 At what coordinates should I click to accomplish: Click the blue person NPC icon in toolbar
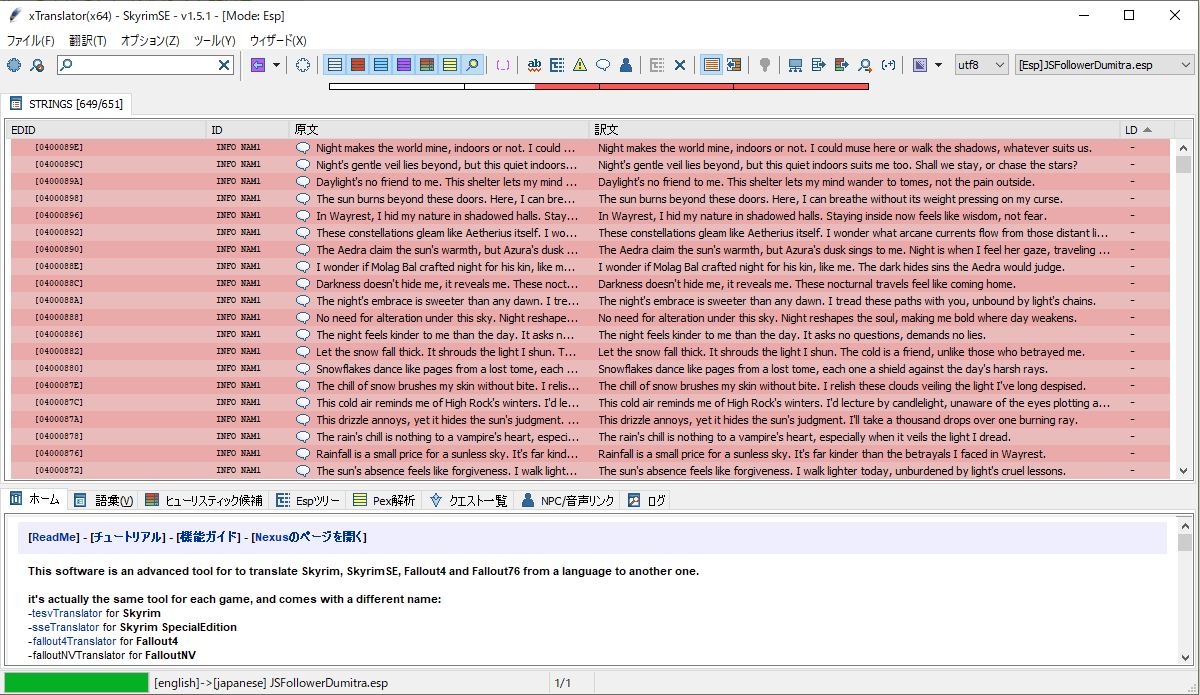[626, 65]
